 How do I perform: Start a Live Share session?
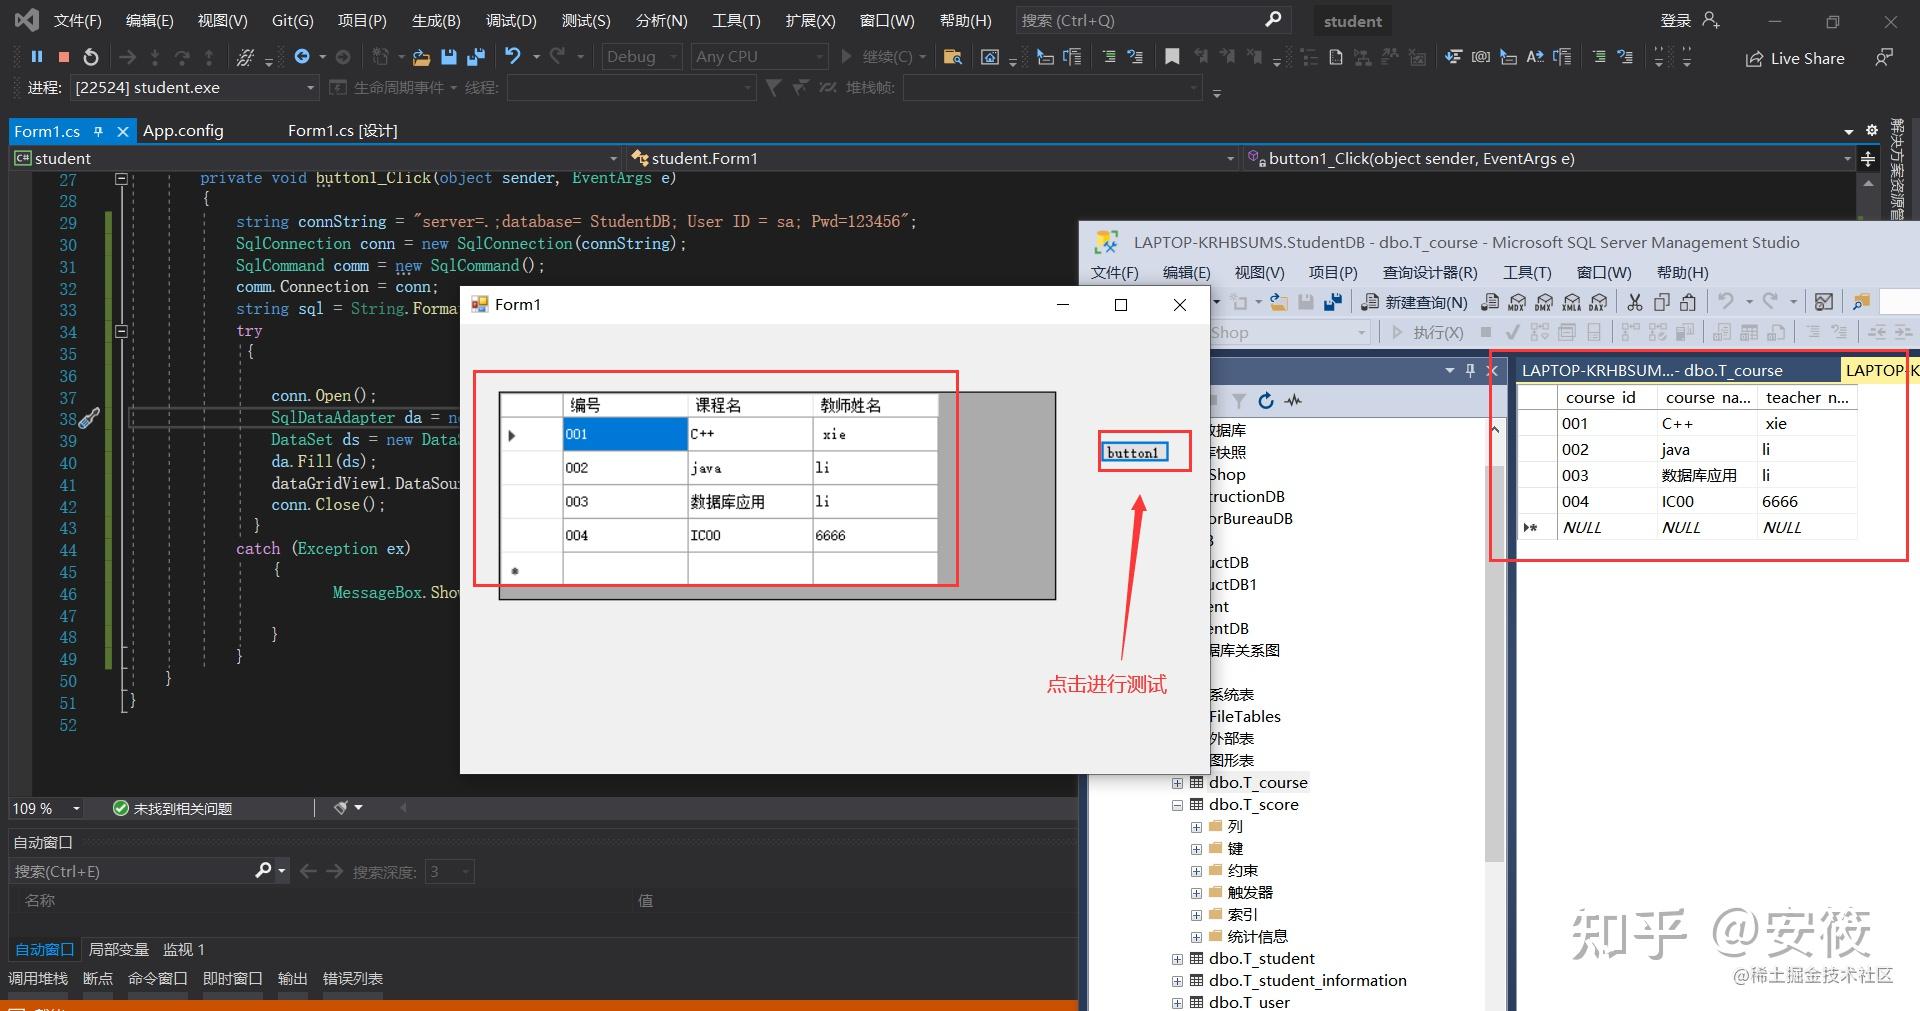[1795, 58]
